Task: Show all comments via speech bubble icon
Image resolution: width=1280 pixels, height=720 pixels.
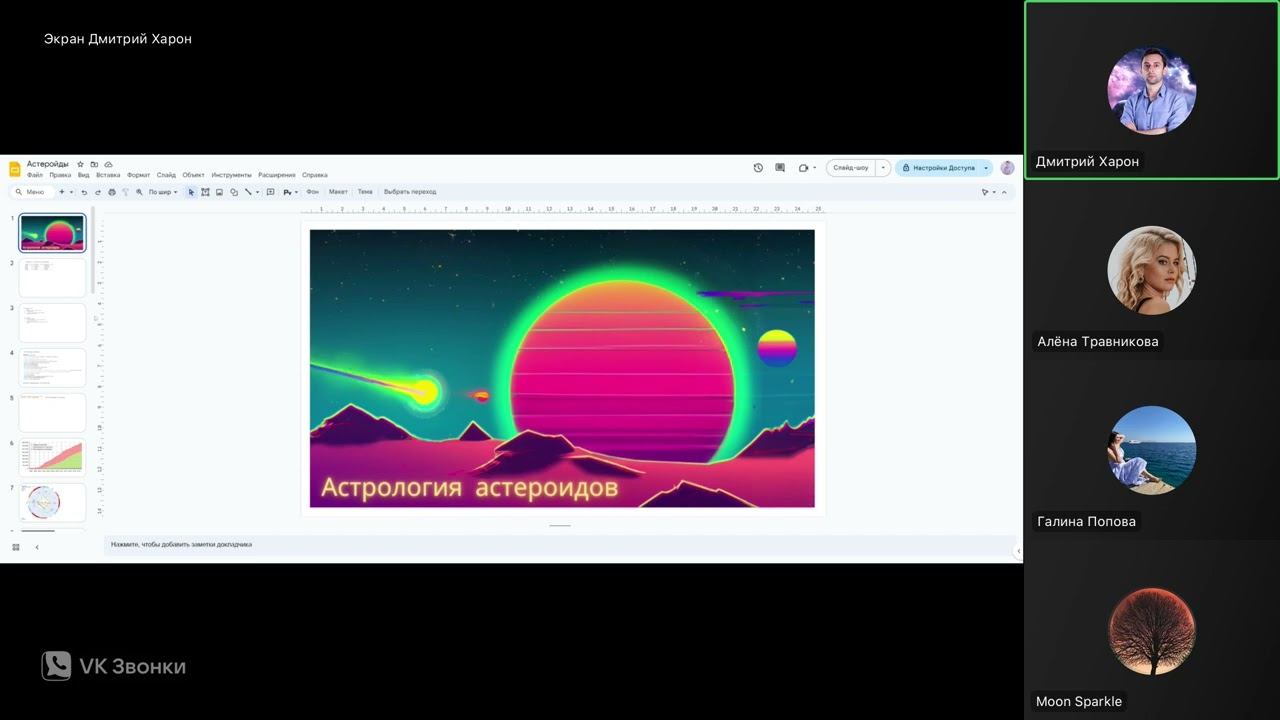Action: pyautogui.click(x=780, y=168)
